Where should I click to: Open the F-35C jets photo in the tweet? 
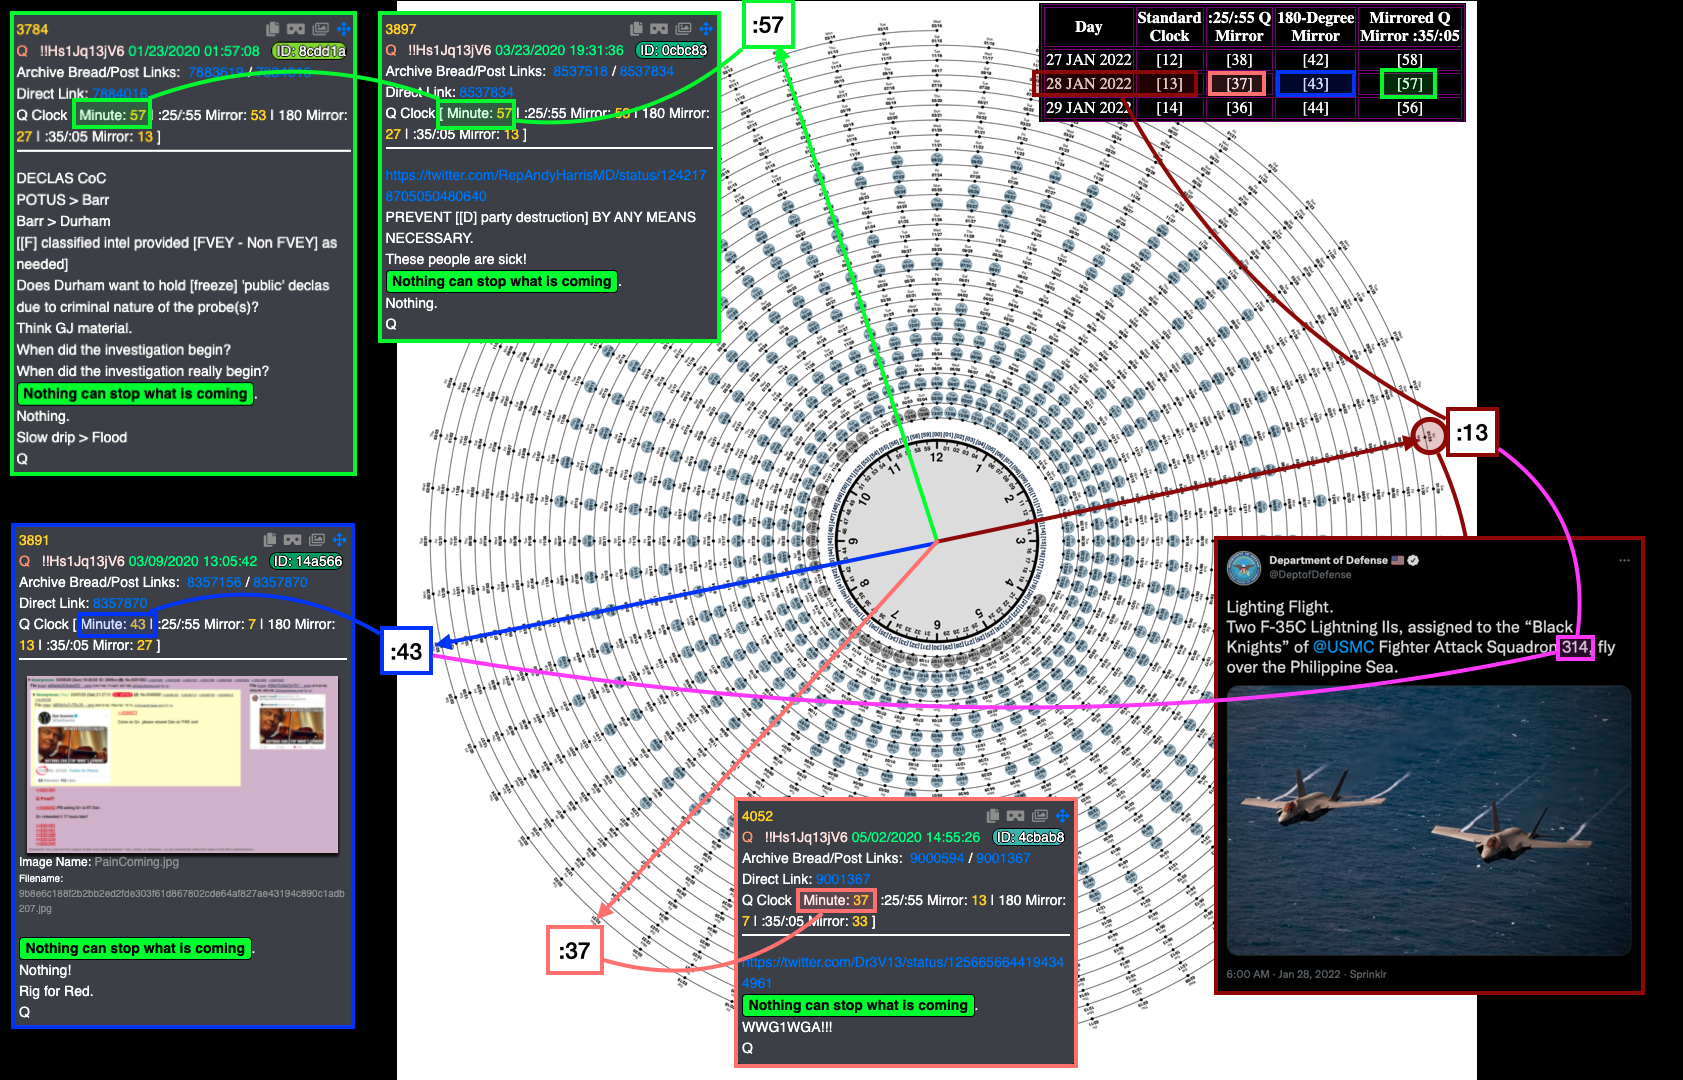point(1429,820)
